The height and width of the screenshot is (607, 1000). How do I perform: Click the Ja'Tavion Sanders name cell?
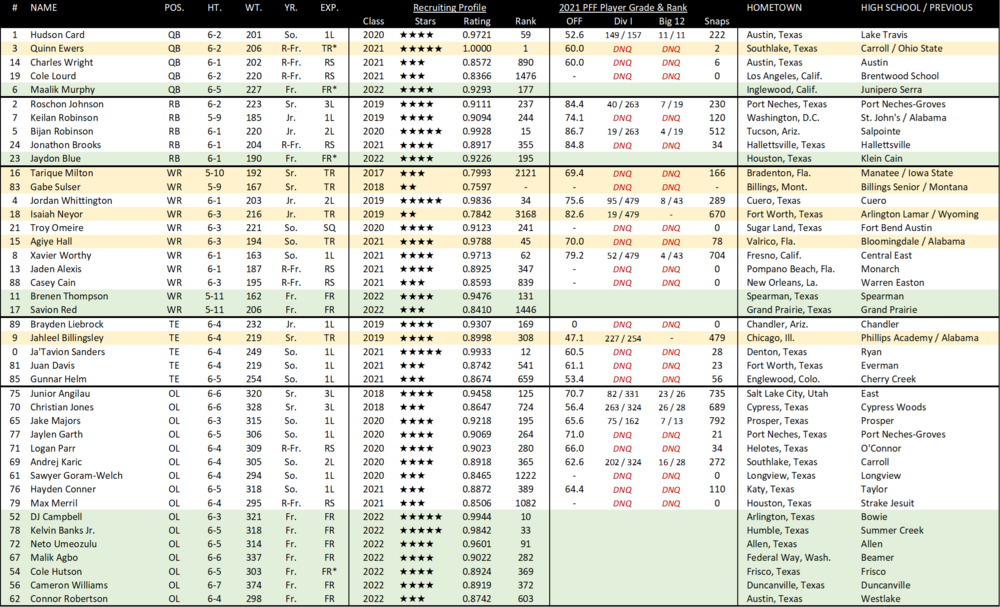67,352
